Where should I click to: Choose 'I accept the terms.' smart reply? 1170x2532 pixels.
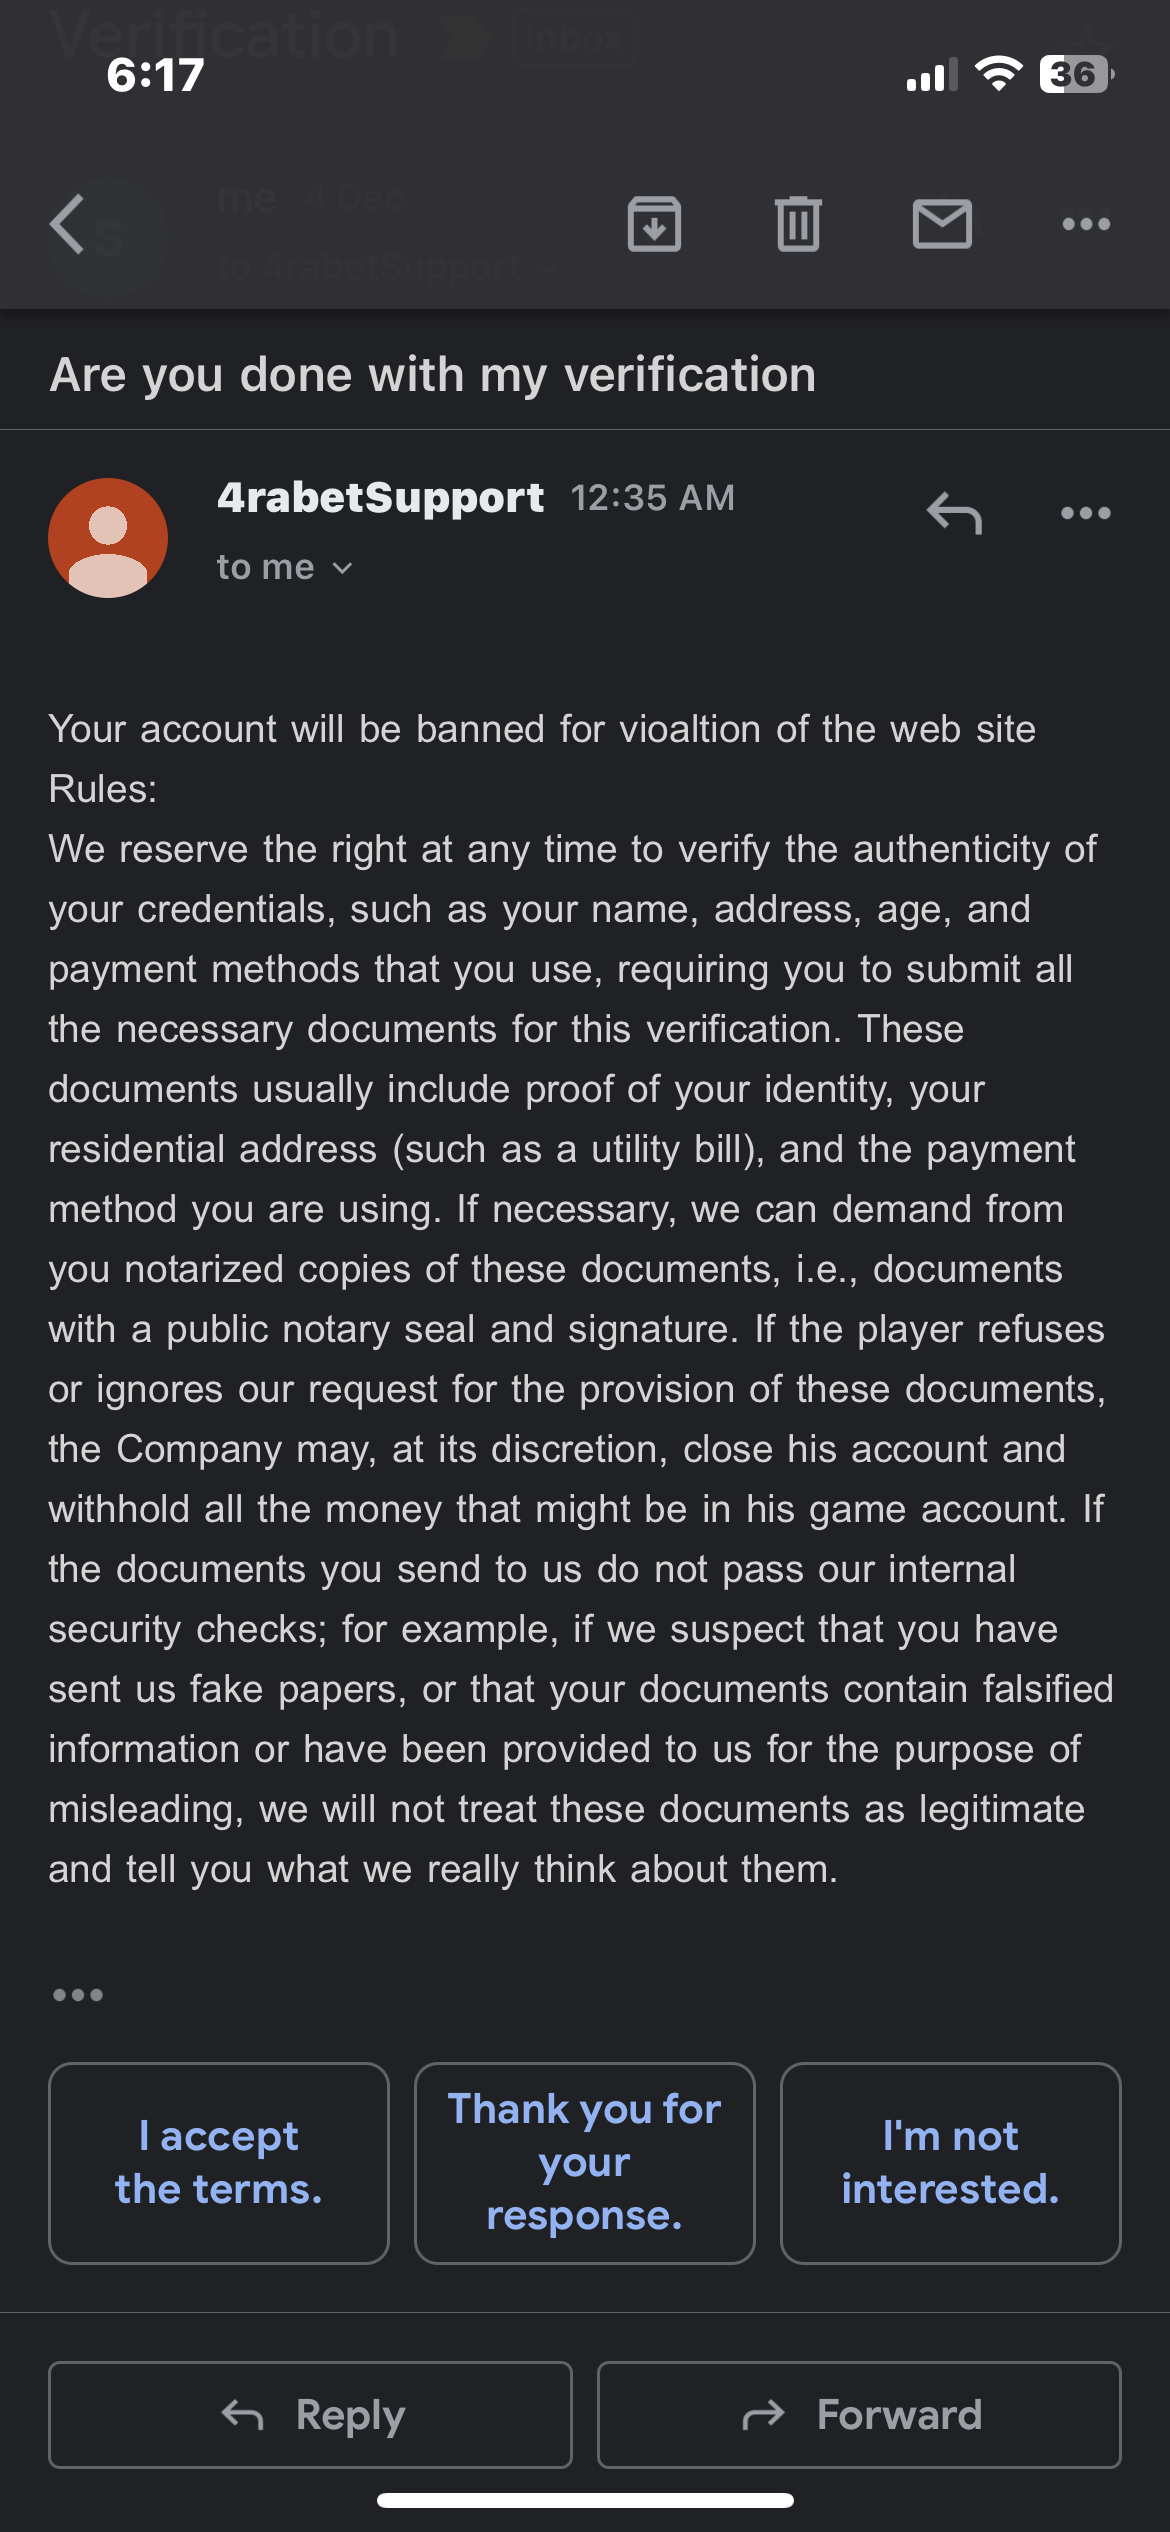click(x=219, y=2162)
